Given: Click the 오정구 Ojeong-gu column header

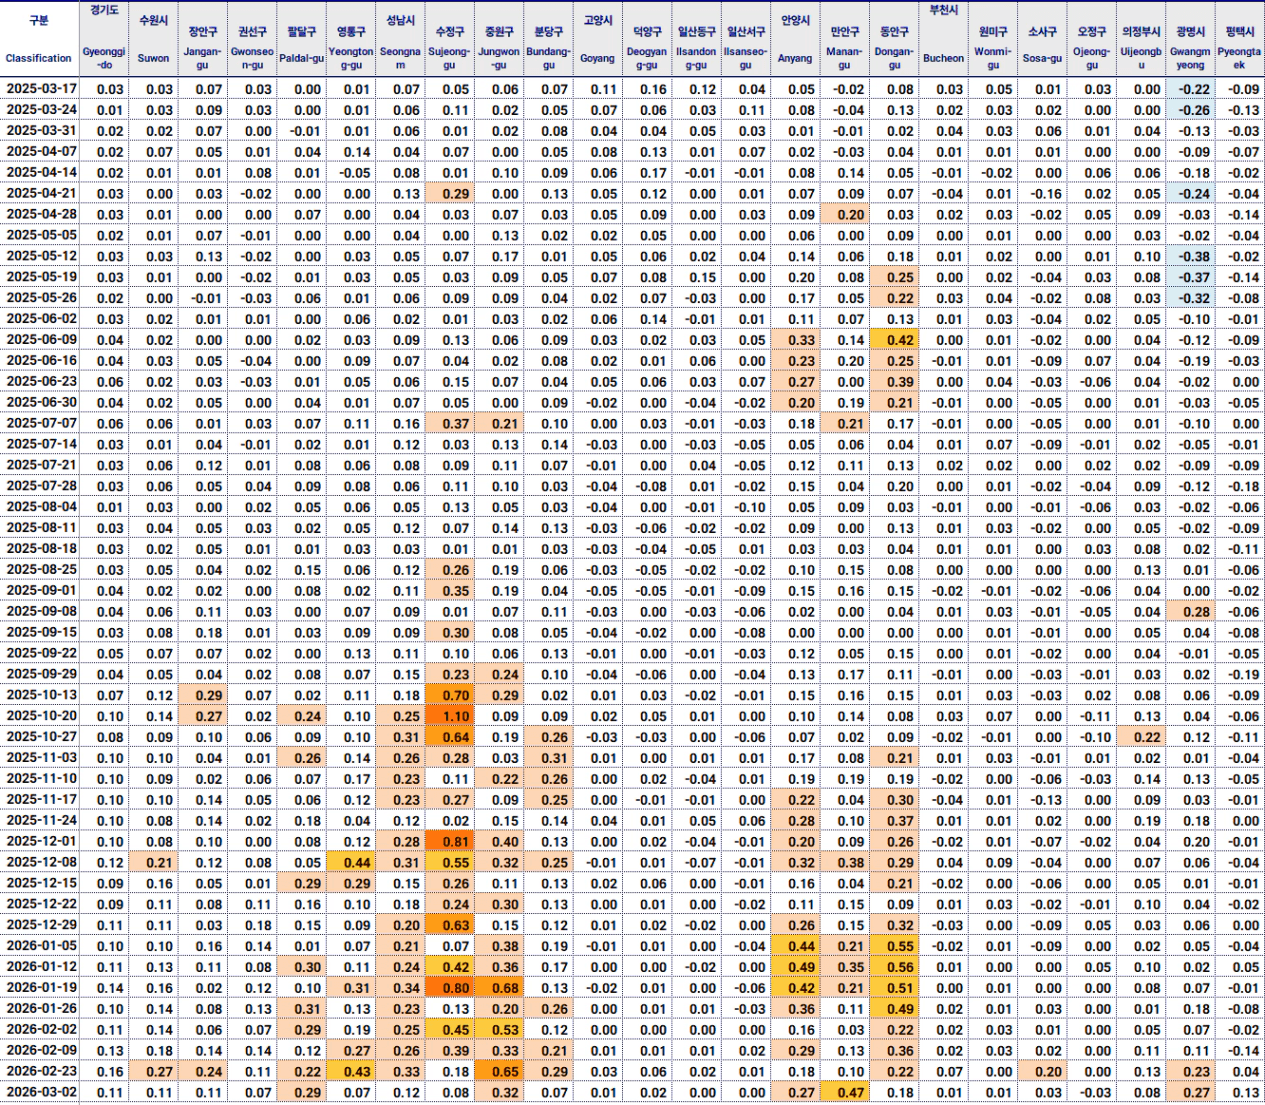Looking at the screenshot, I should (1091, 39).
